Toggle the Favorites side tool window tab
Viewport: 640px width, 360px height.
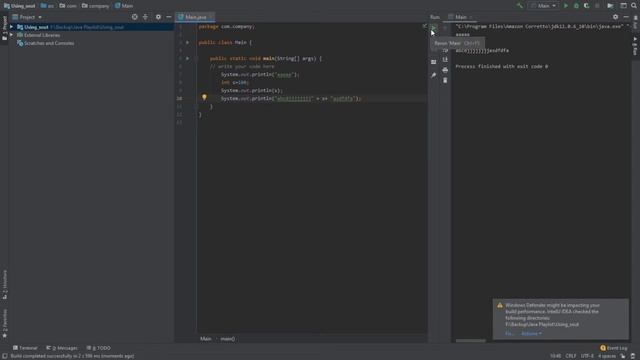click(x=4, y=323)
